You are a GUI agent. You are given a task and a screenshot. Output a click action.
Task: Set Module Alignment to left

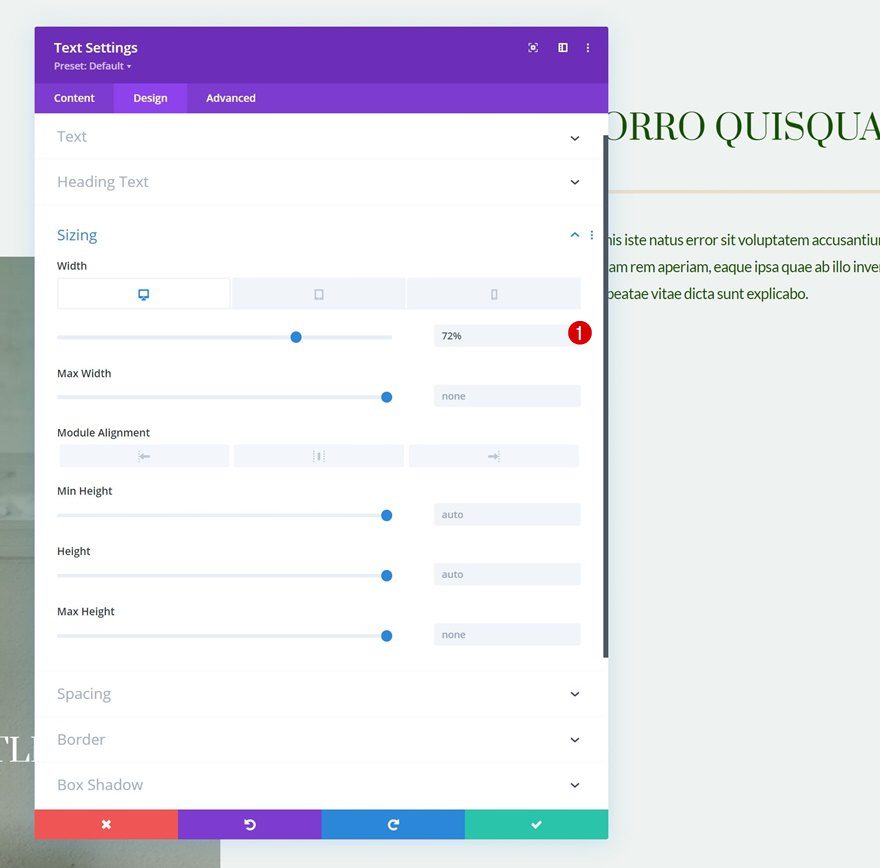coord(143,455)
